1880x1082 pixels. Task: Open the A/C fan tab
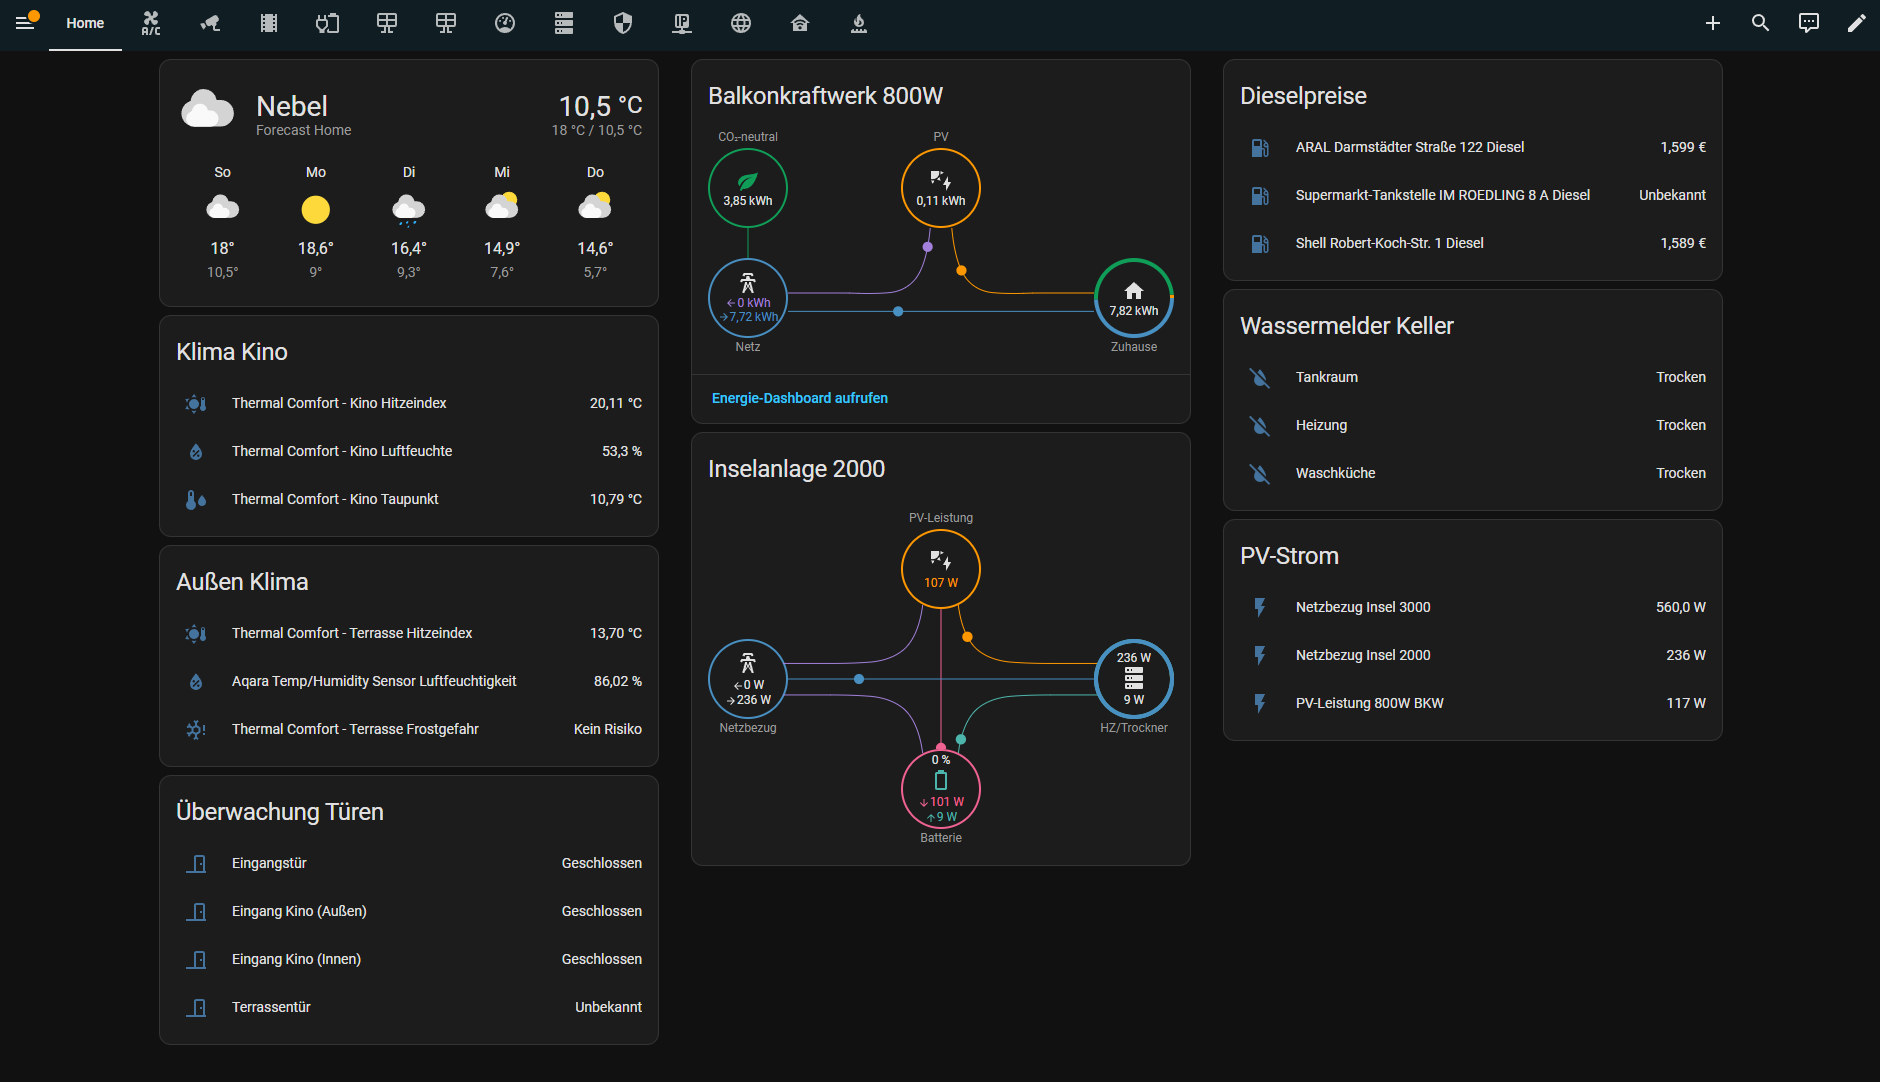click(x=151, y=23)
